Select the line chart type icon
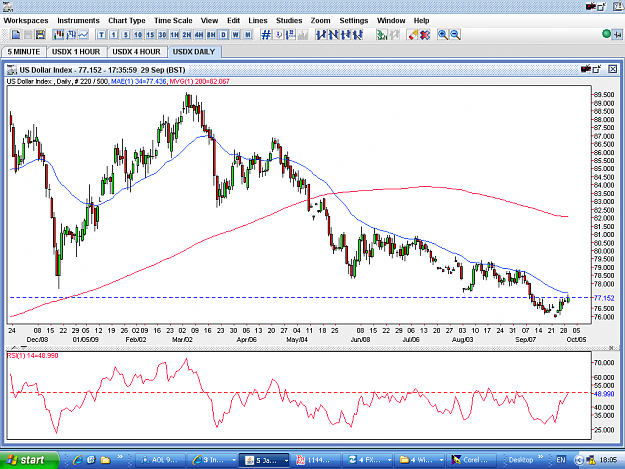The width and height of the screenshot is (625, 469). point(83,35)
